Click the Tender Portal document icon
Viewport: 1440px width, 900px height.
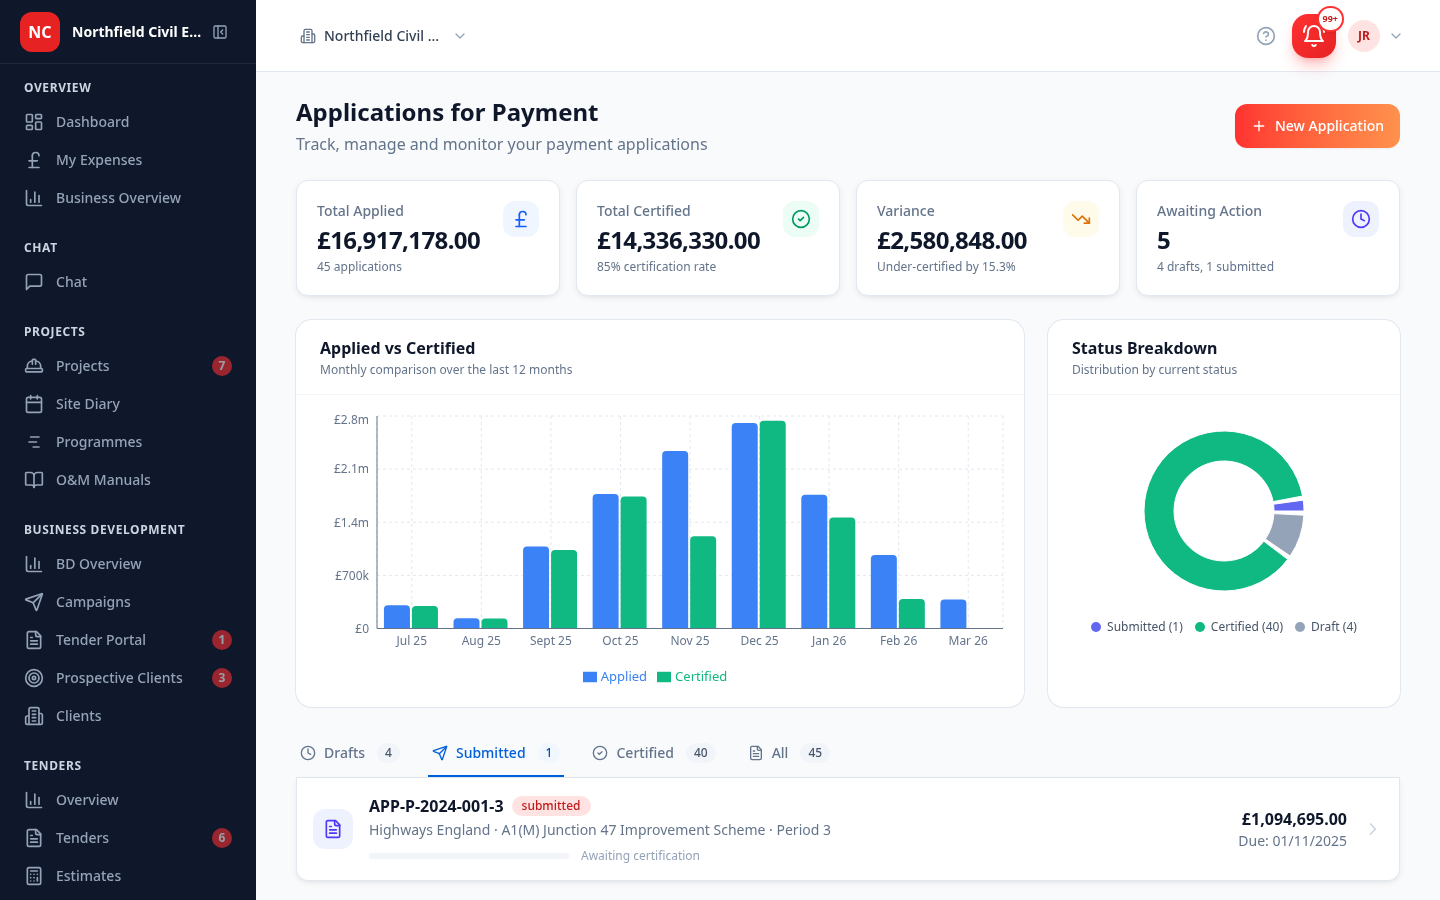[x=34, y=640]
